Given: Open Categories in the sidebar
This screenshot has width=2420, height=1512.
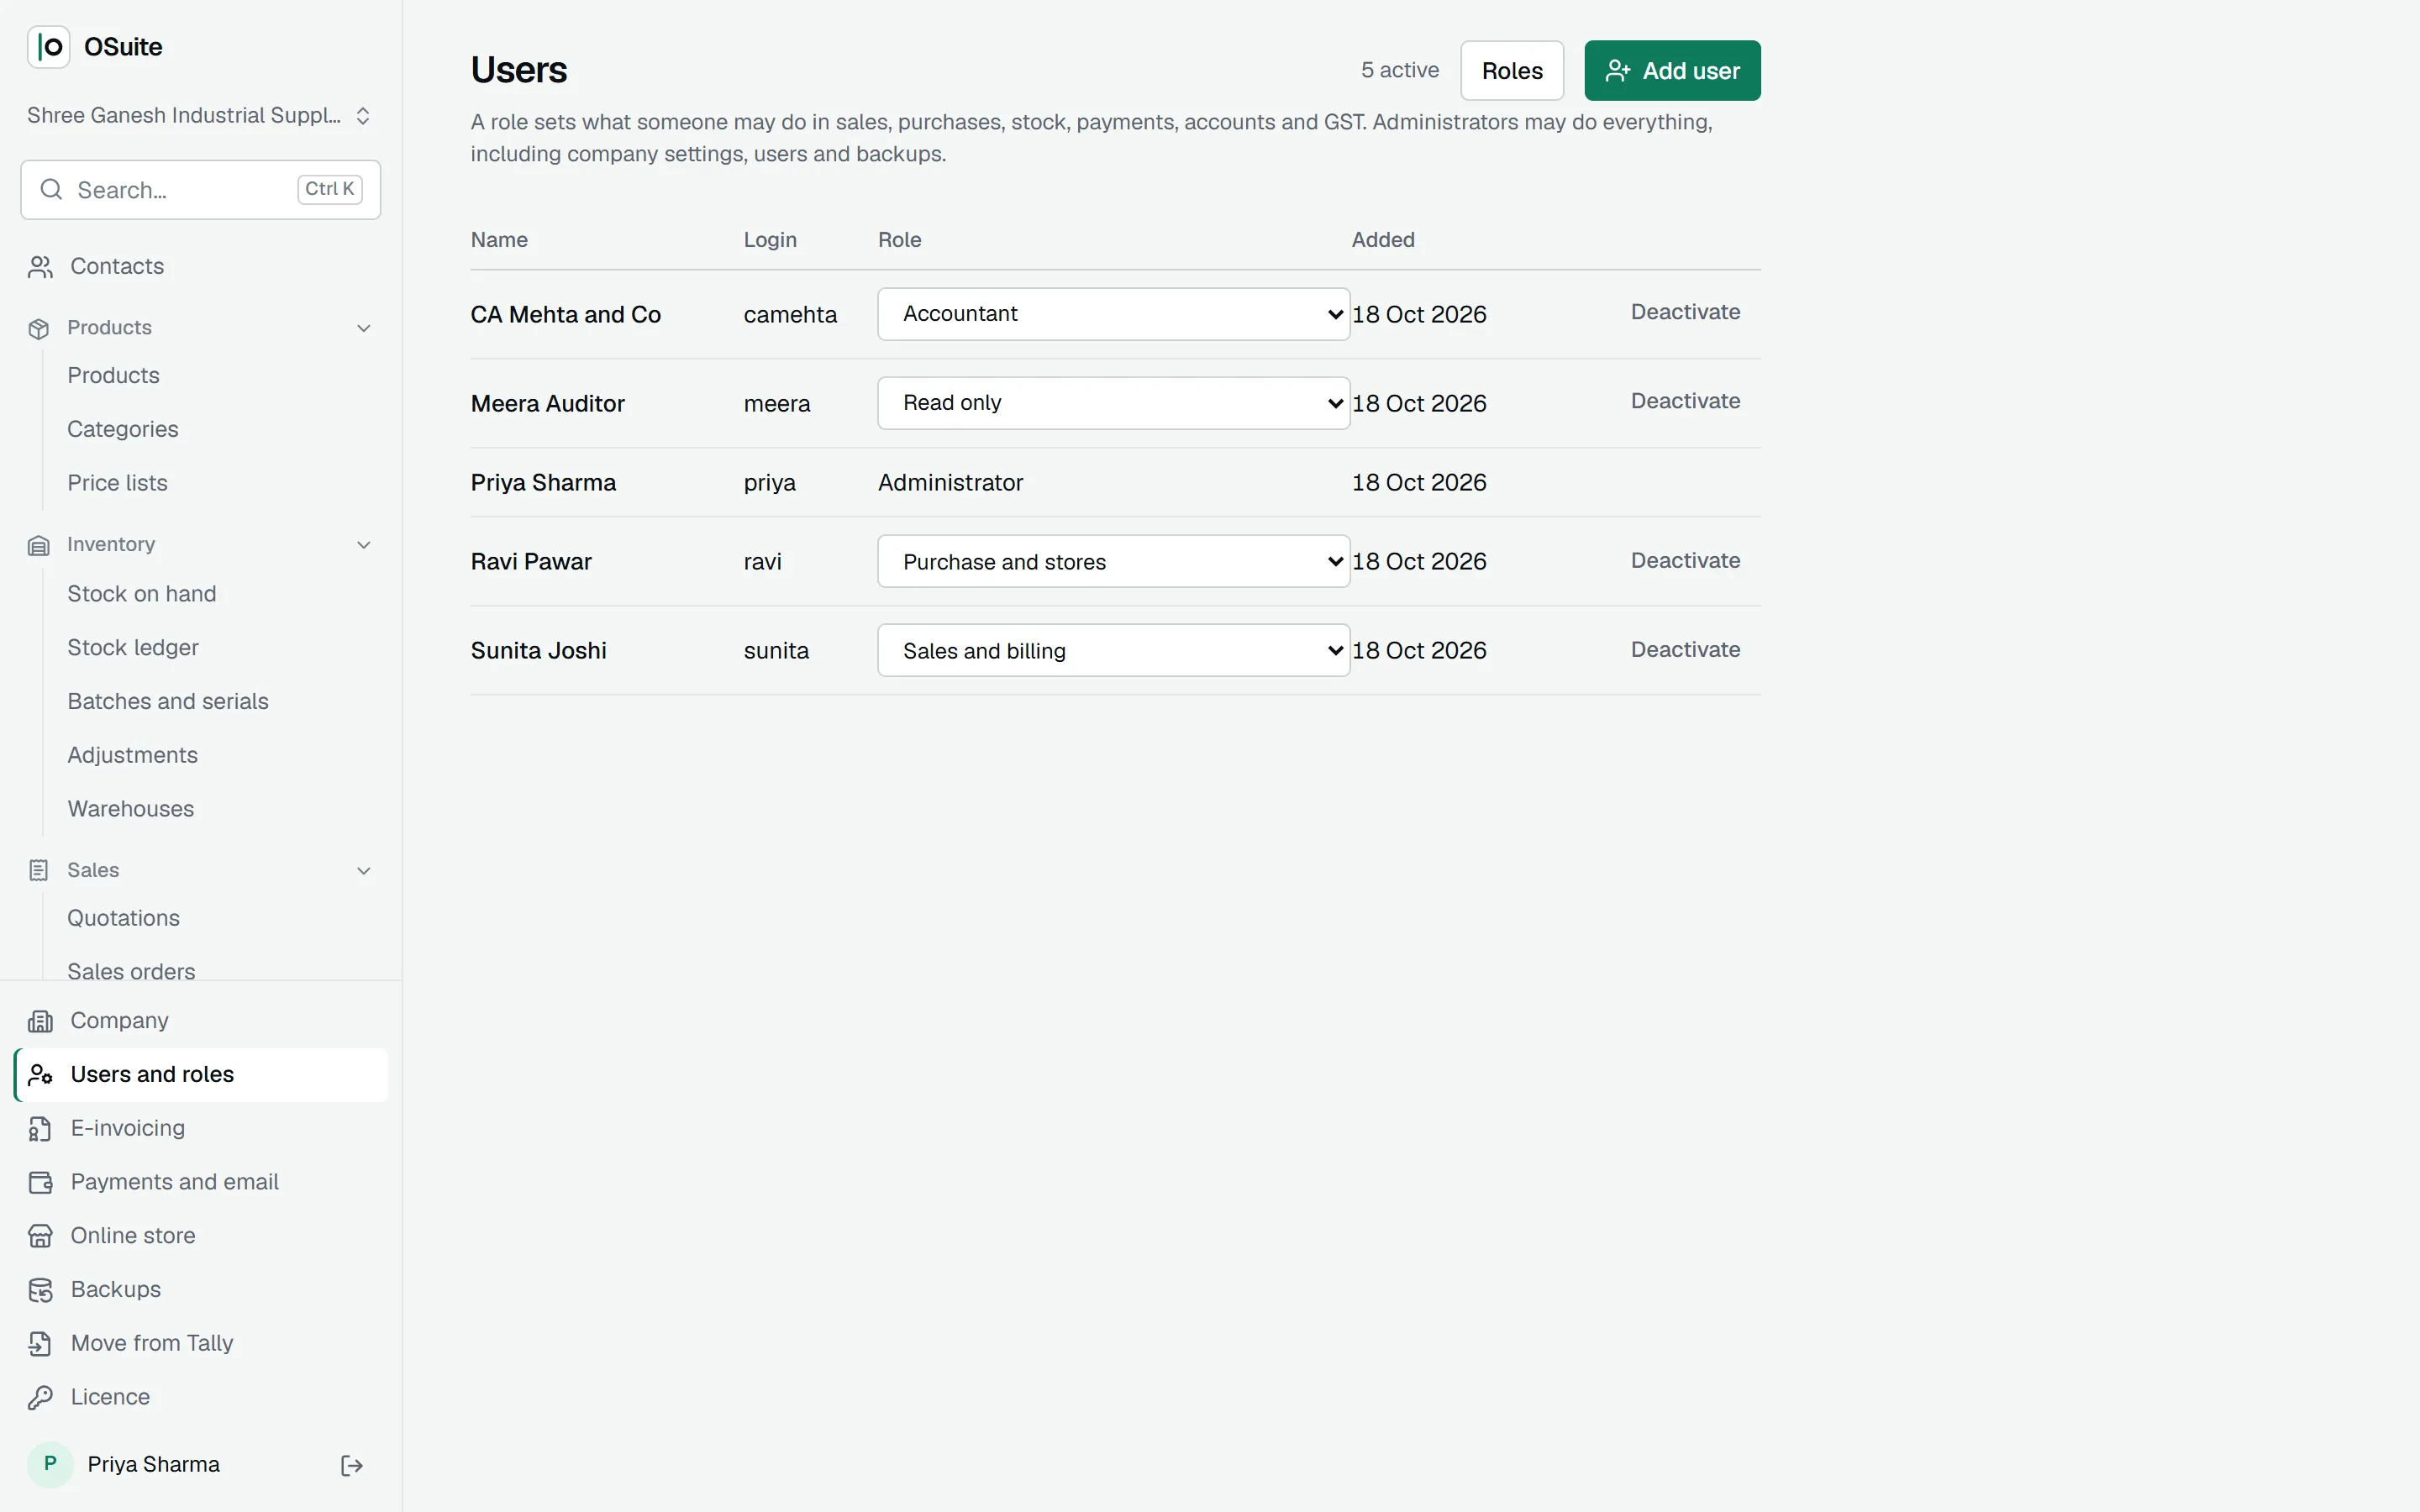Looking at the screenshot, I should click(123, 429).
